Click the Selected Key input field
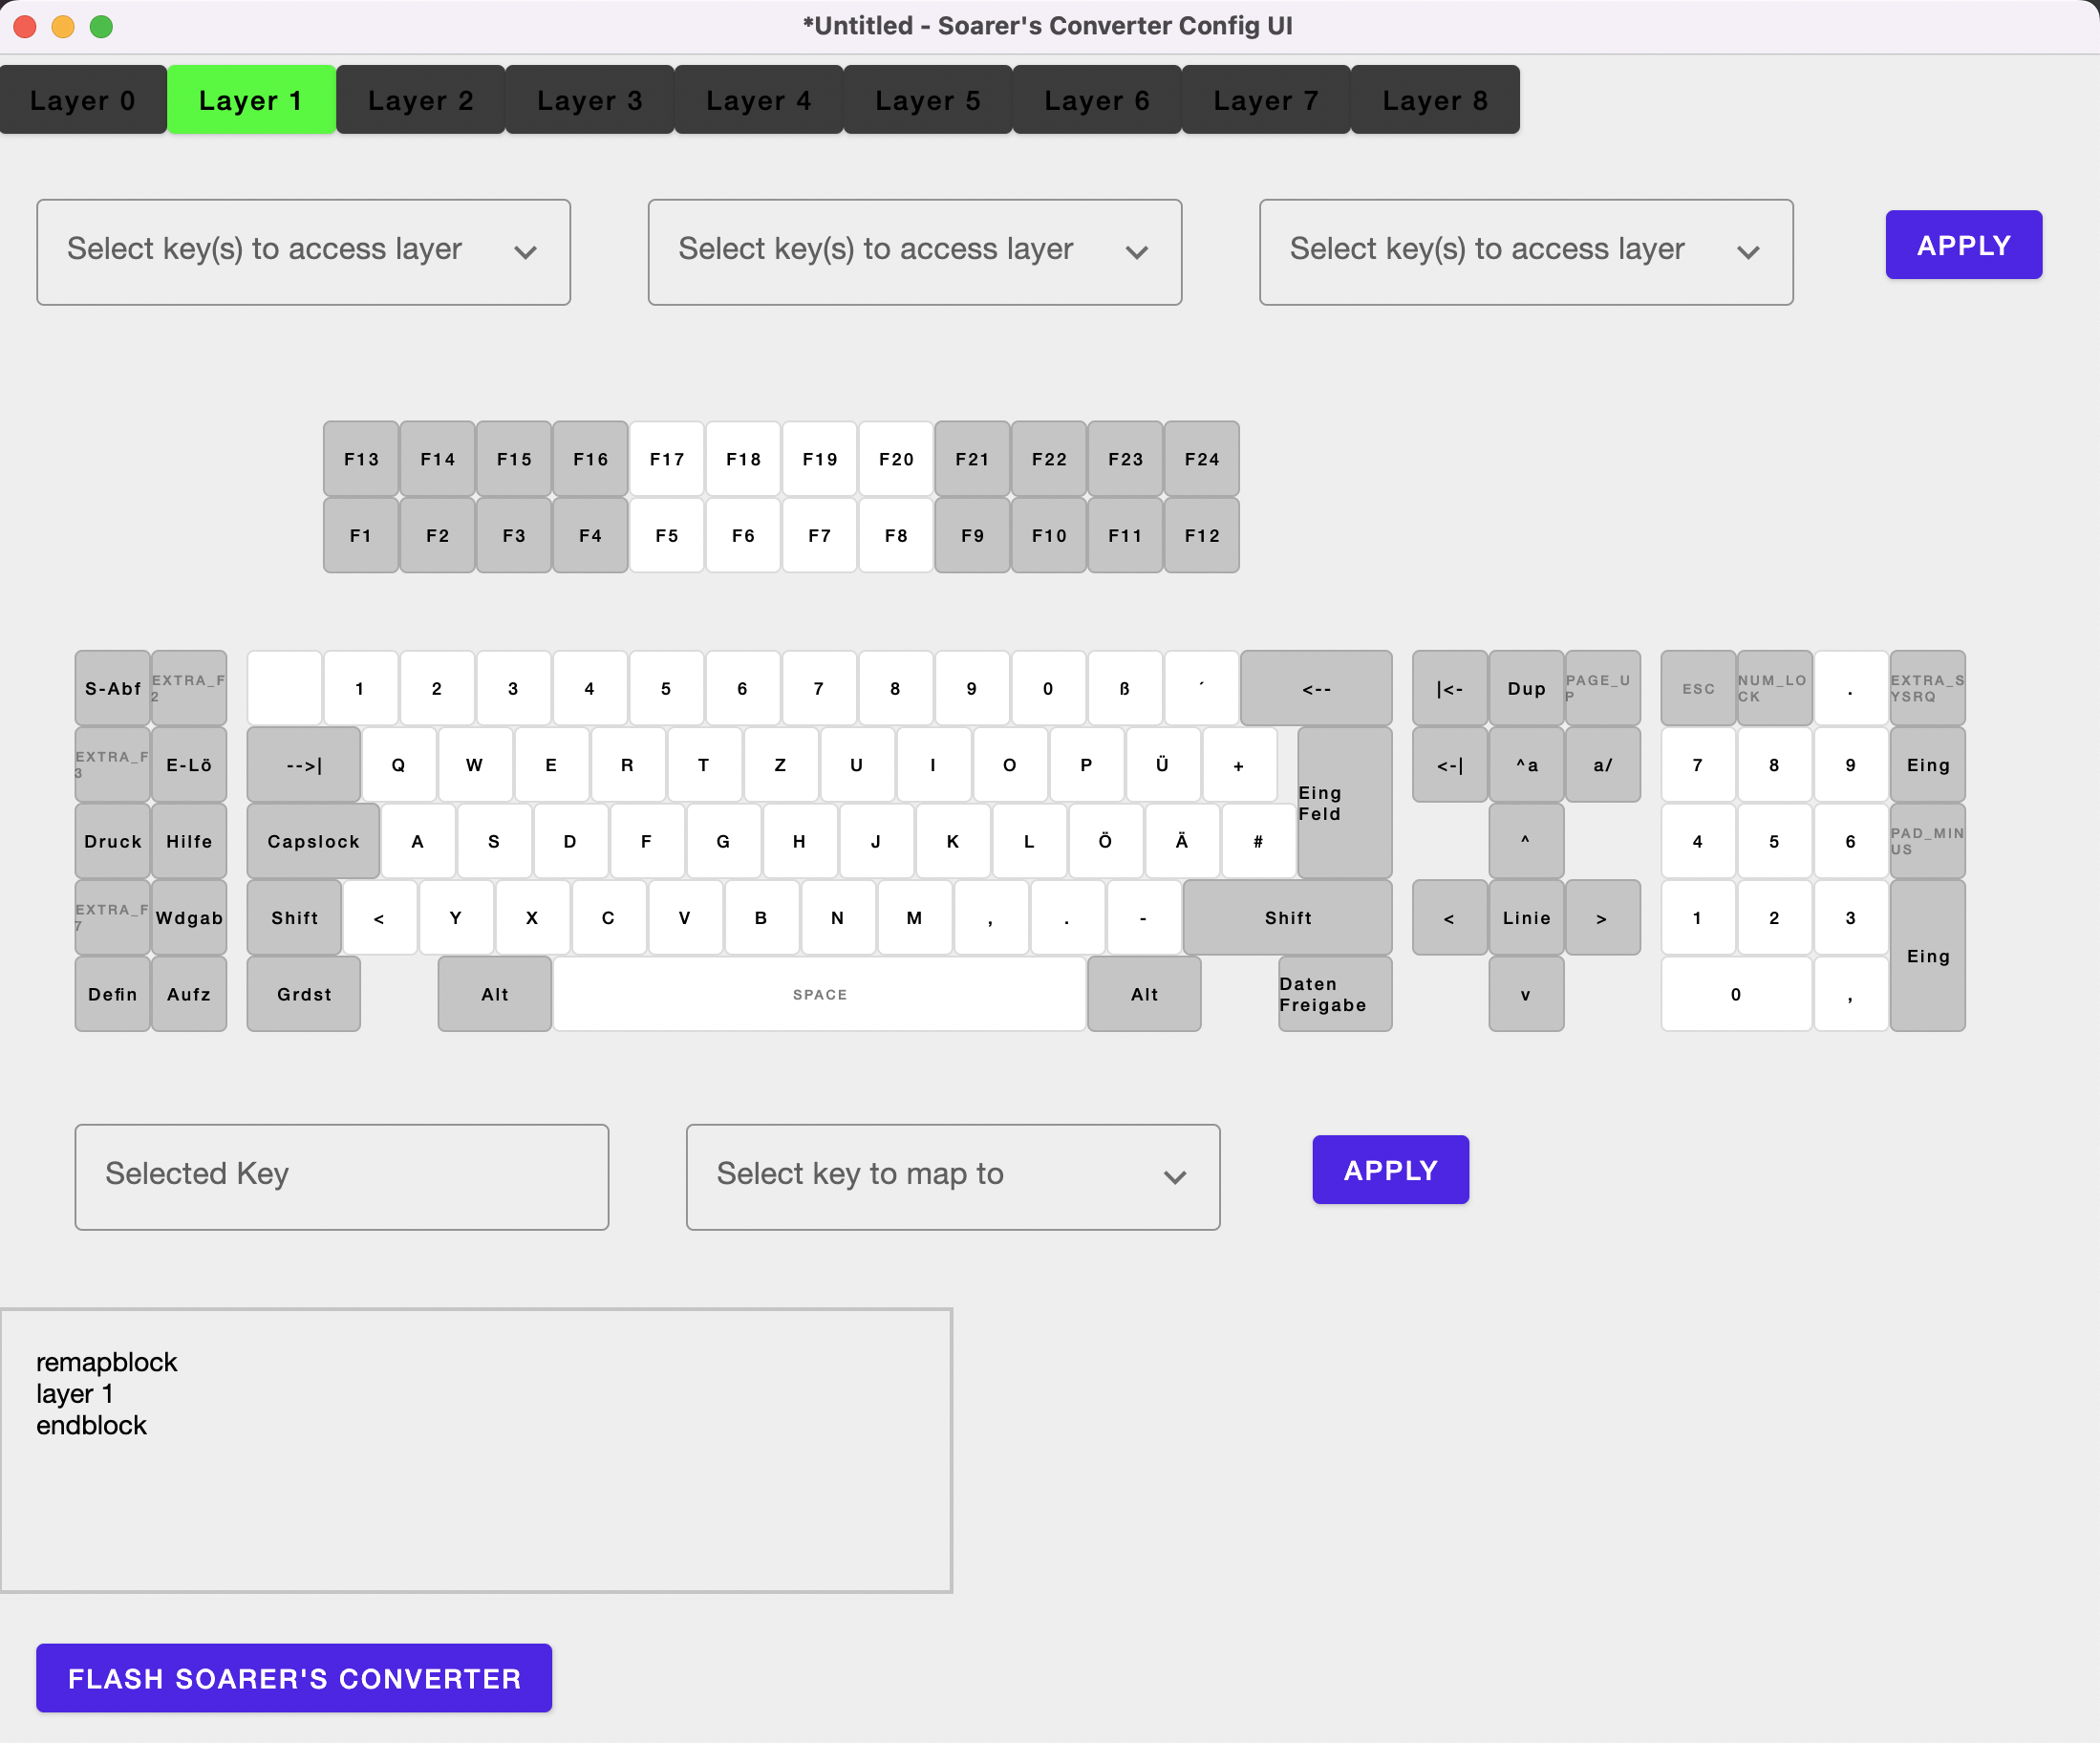Viewport: 2100px width, 1743px height. [x=341, y=1176]
